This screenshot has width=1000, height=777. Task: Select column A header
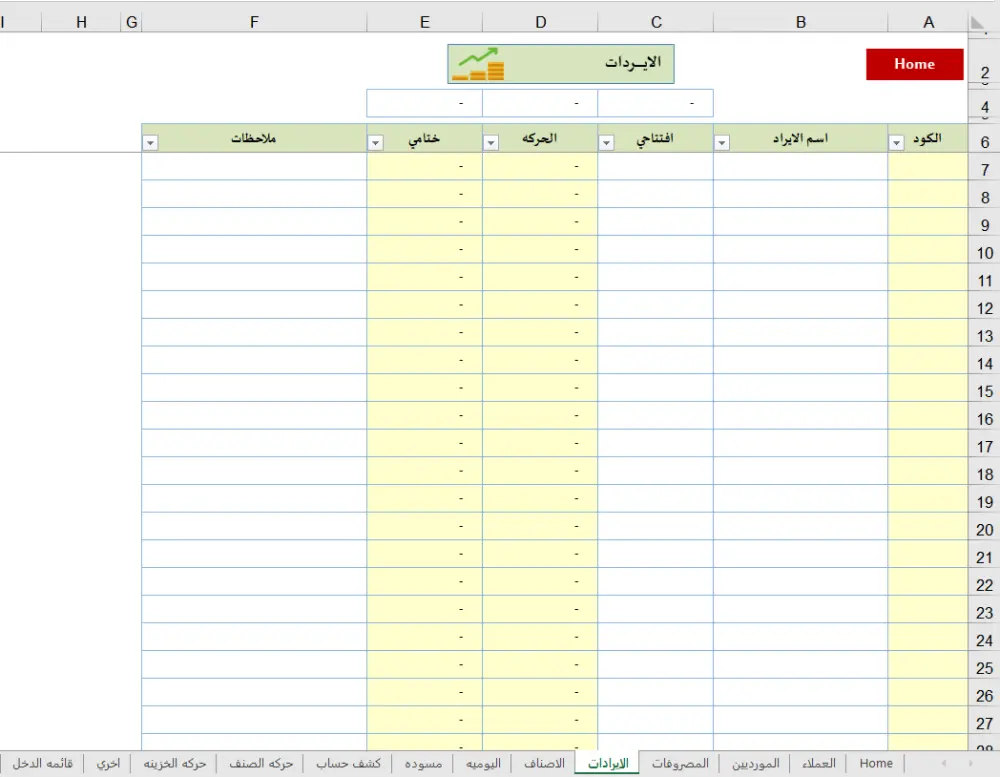928,22
